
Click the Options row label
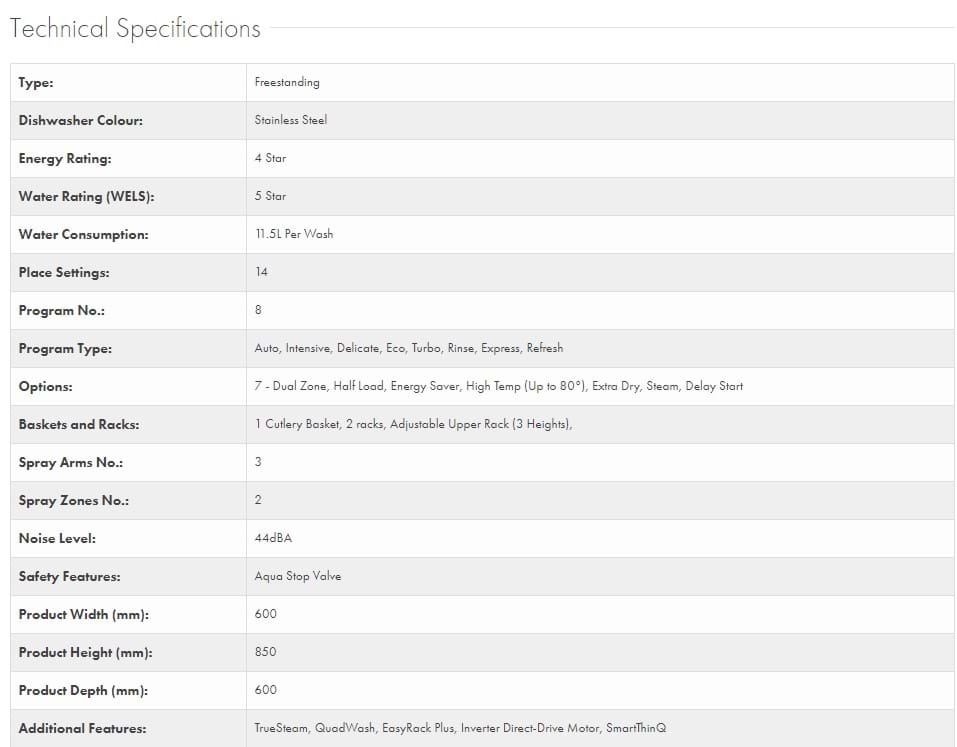(x=46, y=387)
